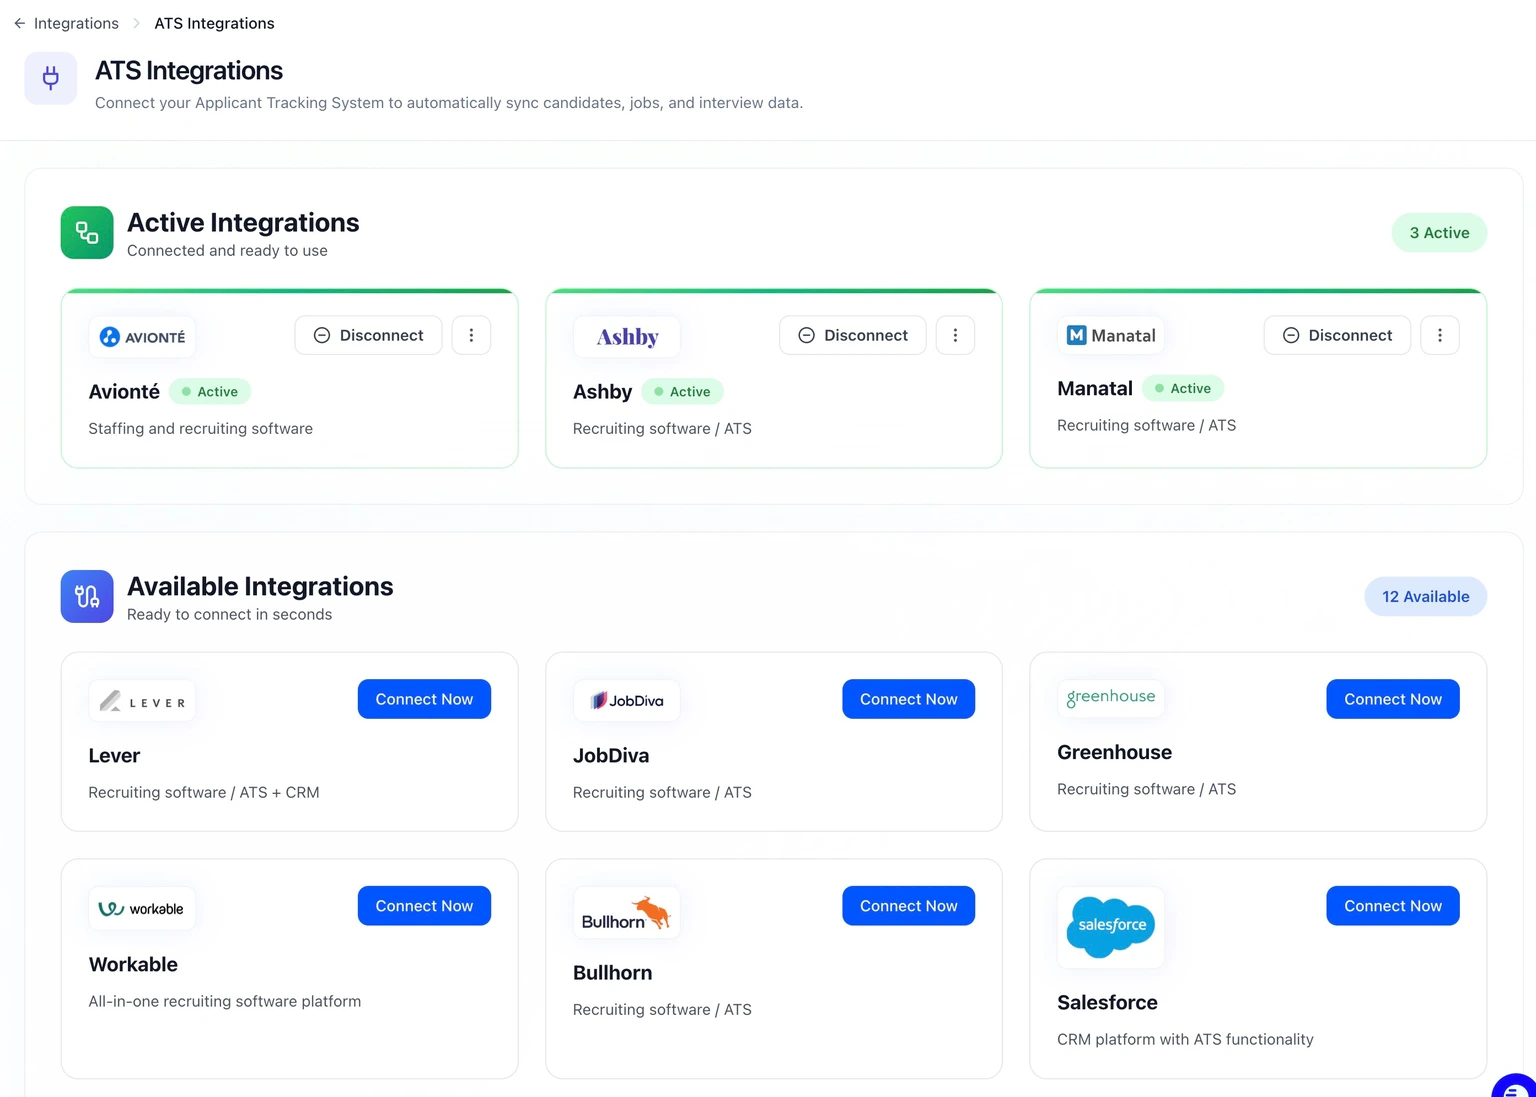1536x1097 pixels.
Task: Click the ATS Integrations breadcrumb item
Action: [214, 23]
